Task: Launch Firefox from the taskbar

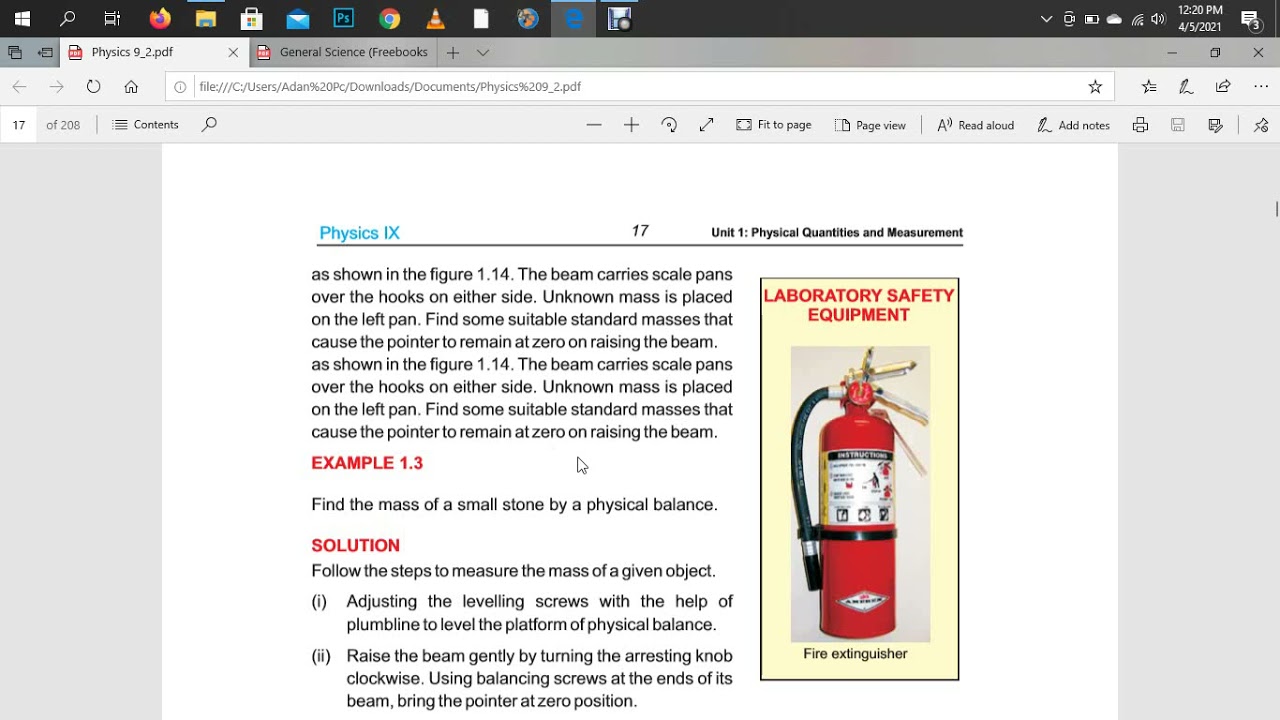Action: point(159,18)
